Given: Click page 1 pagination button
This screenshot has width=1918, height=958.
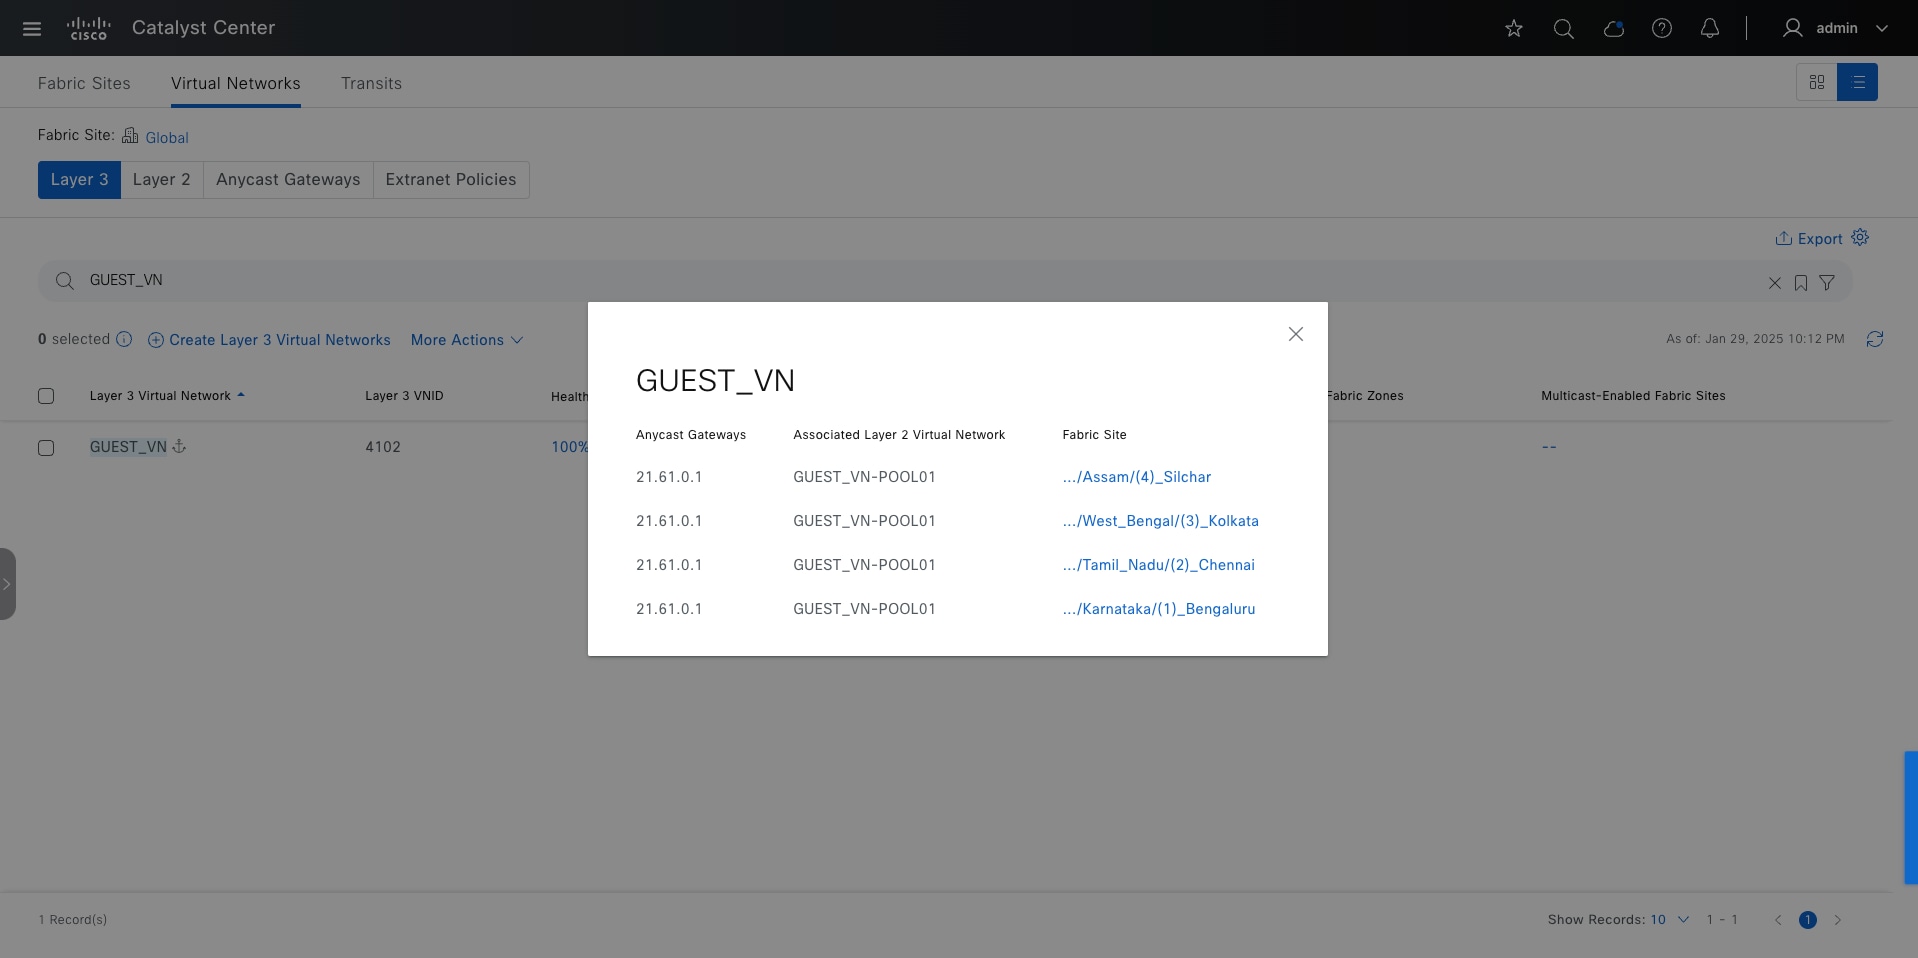Looking at the screenshot, I should coord(1808,920).
